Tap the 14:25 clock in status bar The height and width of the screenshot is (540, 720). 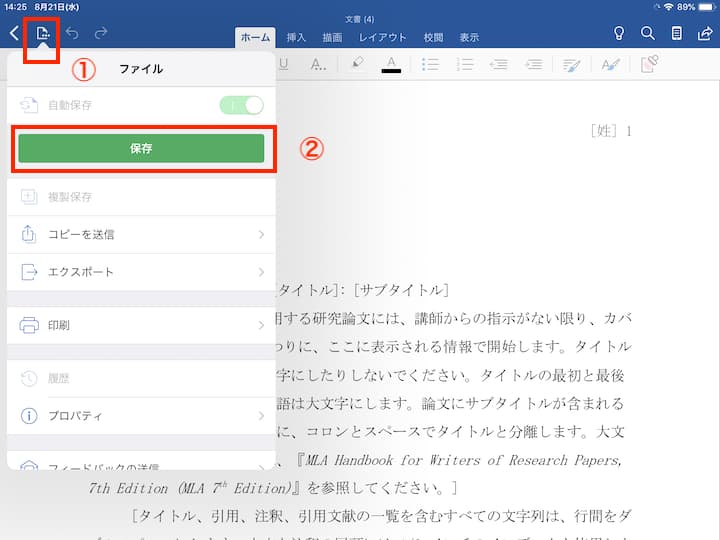(15, 7)
